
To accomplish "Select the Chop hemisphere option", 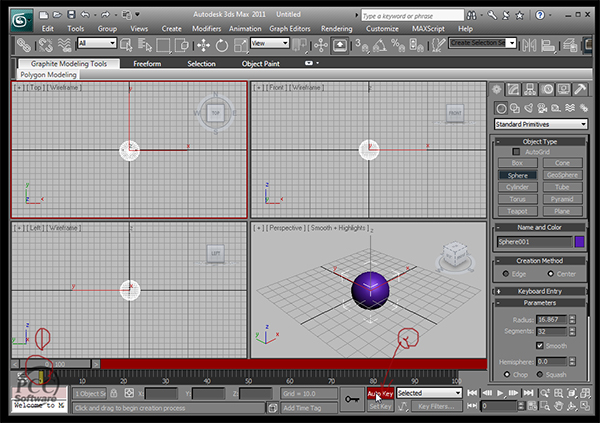I will 507,374.
